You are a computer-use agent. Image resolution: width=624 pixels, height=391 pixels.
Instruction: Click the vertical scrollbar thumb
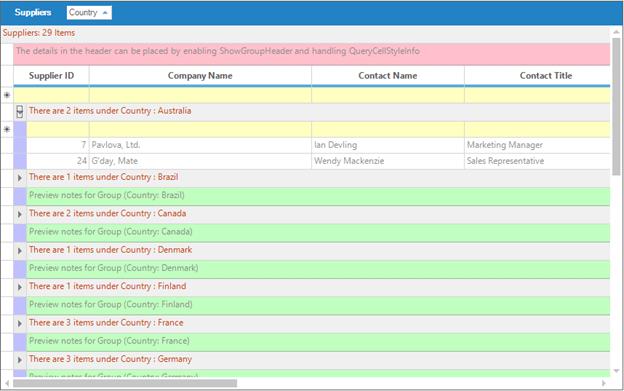point(616,107)
